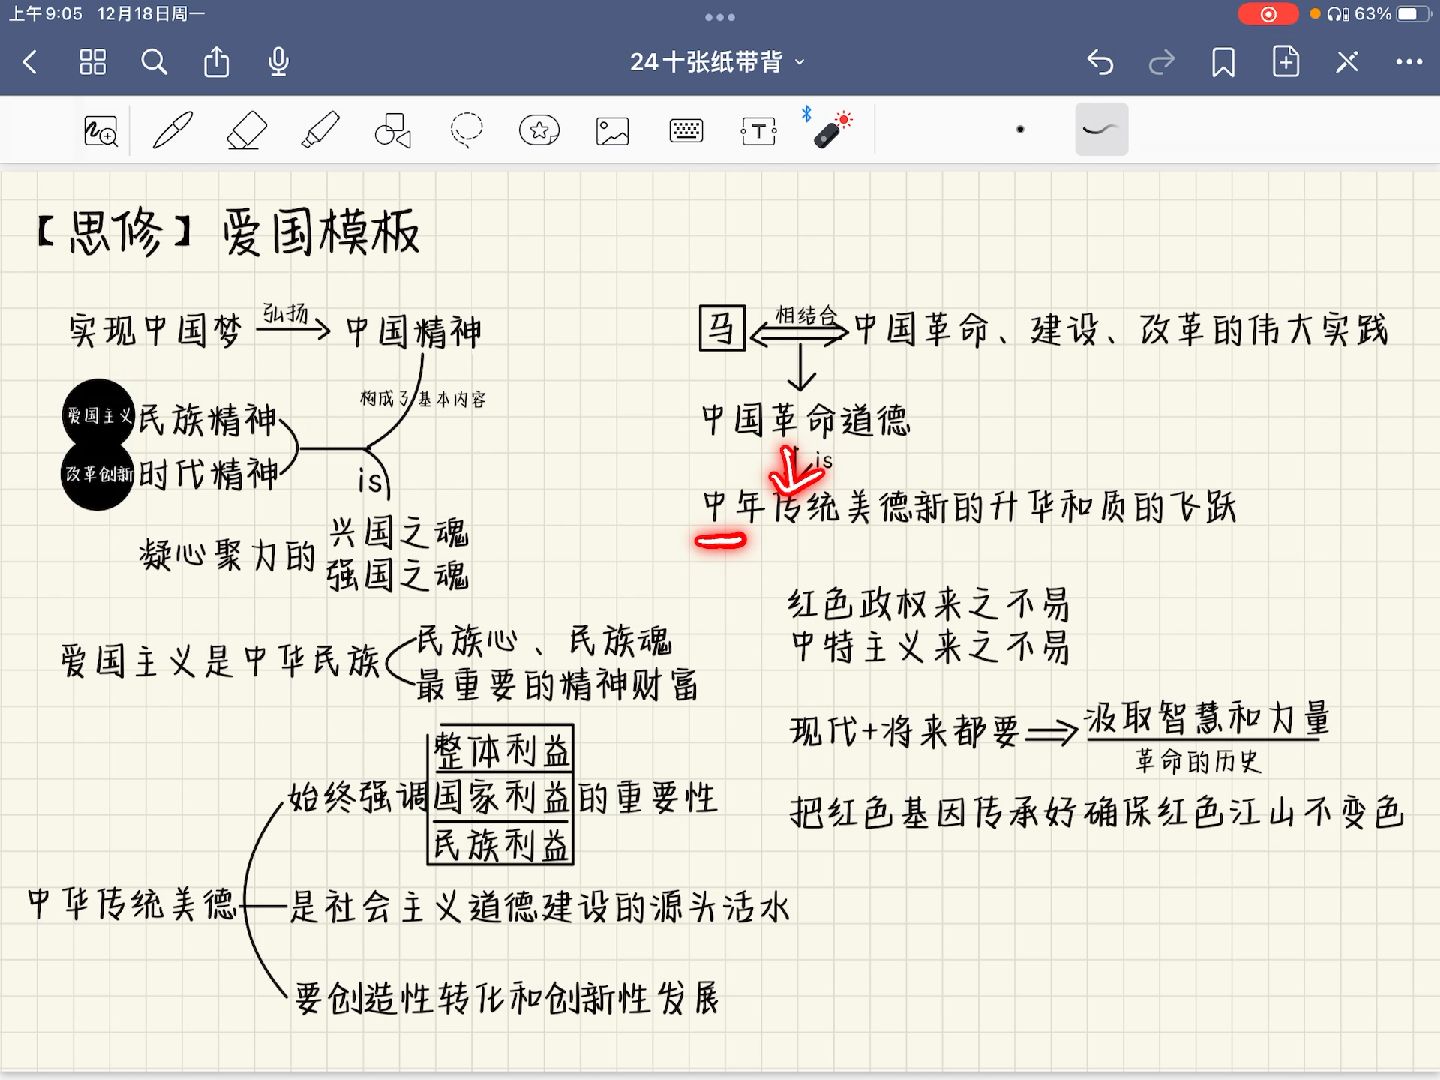Open the Elements sticker tool
The height and width of the screenshot is (1080, 1440).
pyautogui.click(x=540, y=130)
